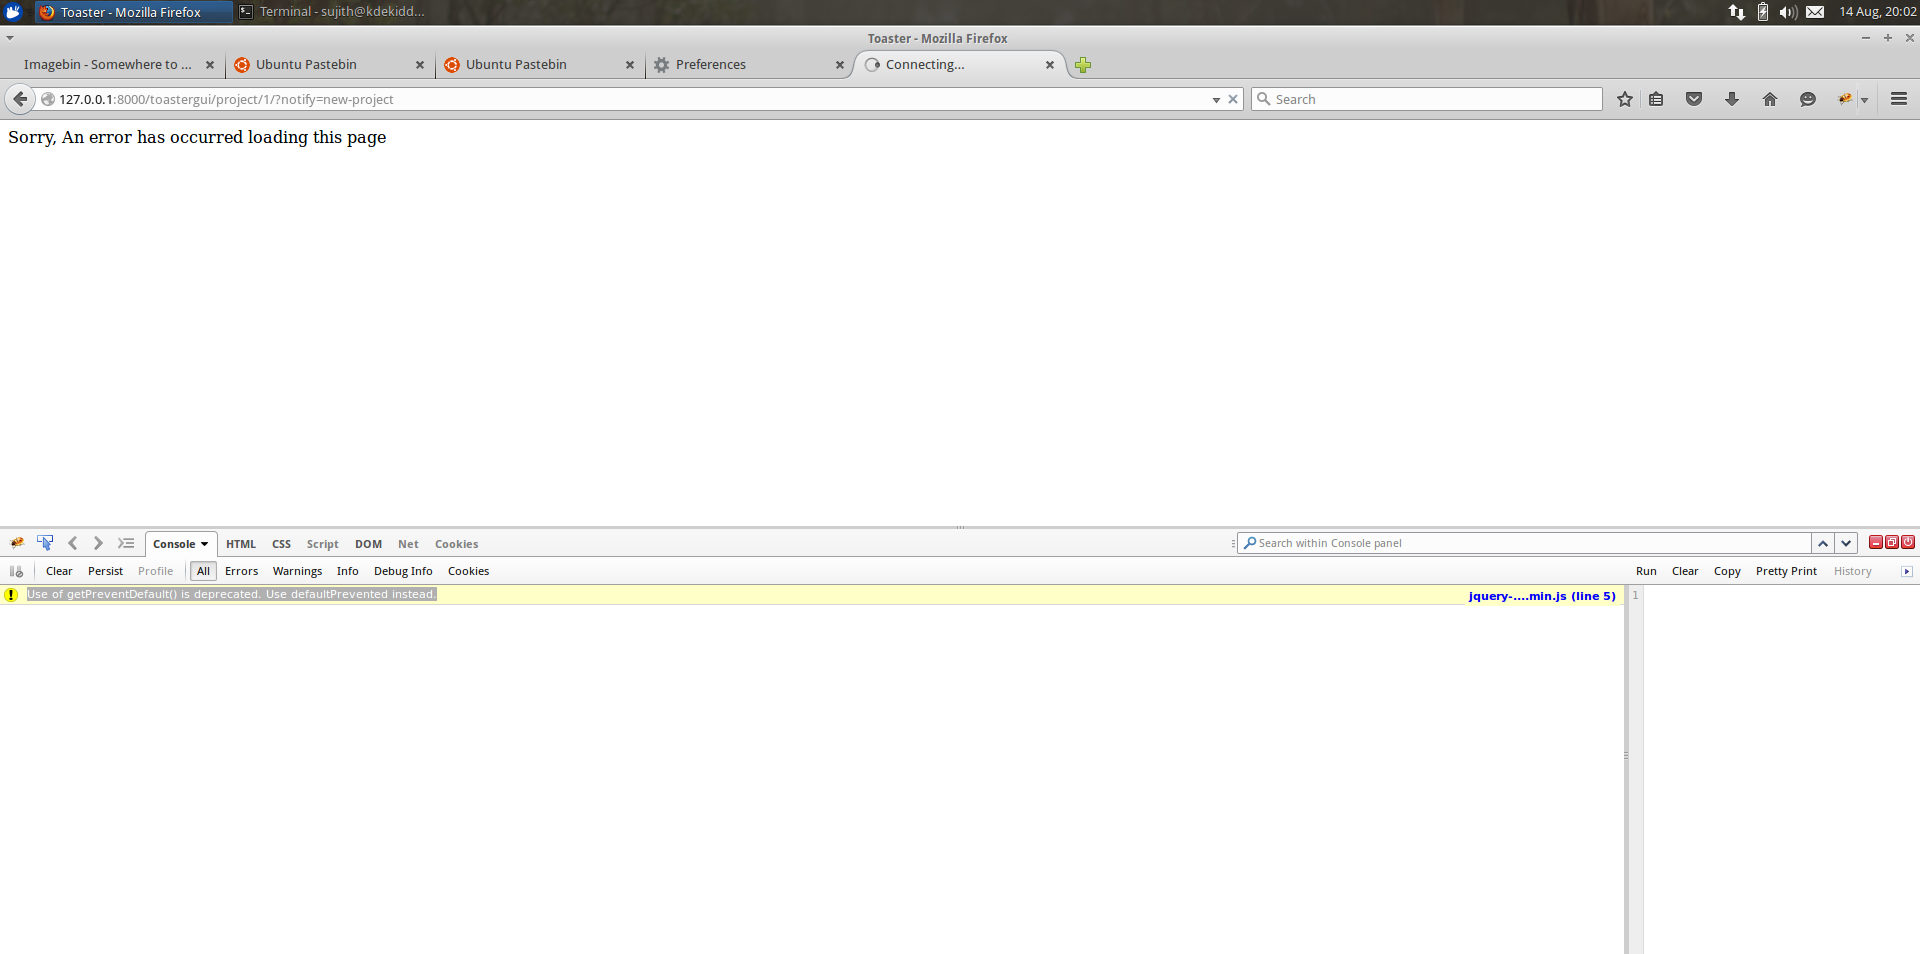The height and width of the screenshot is (954, 1920).
Task: Save page to Pocket
Action: [1694, 99]
